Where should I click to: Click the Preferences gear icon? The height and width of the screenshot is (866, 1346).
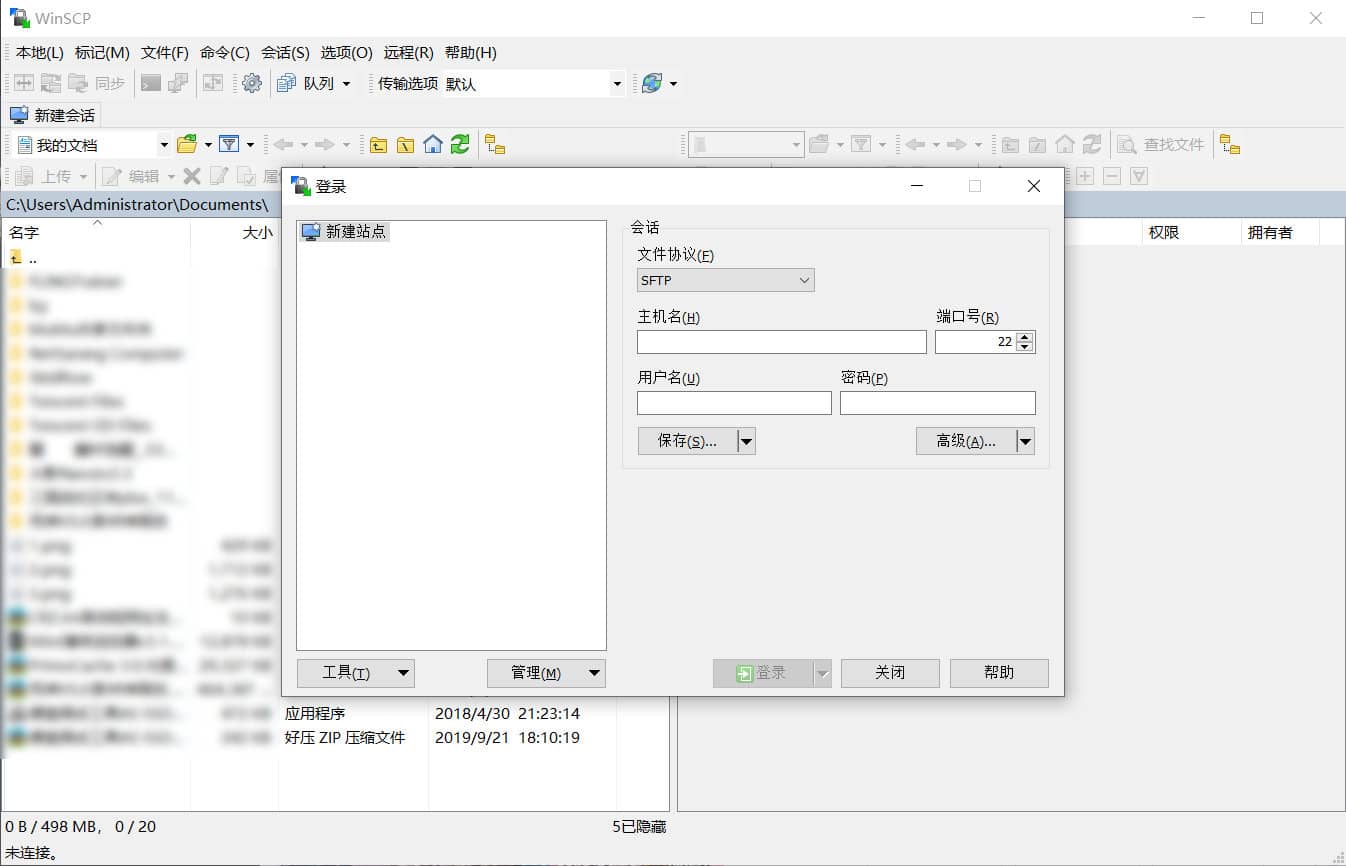click(x=252, y=83)
